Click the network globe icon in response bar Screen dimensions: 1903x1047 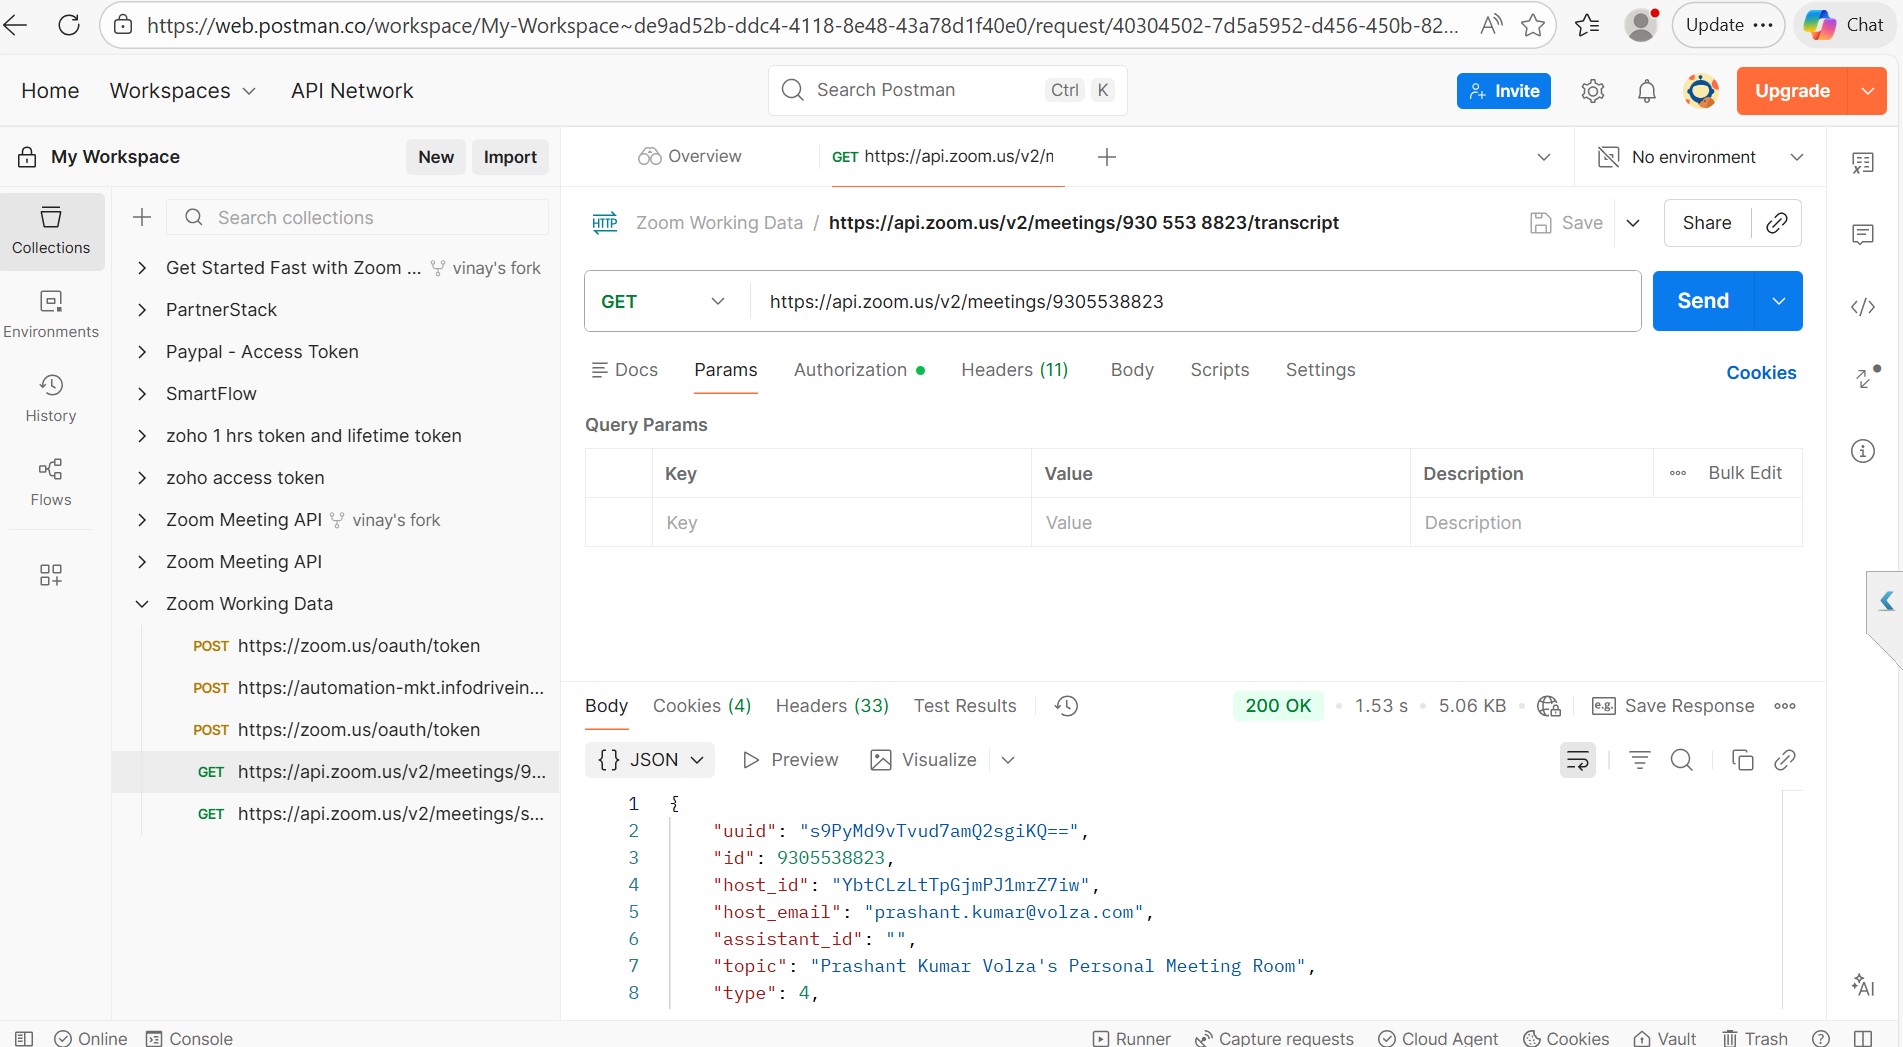1549,706
